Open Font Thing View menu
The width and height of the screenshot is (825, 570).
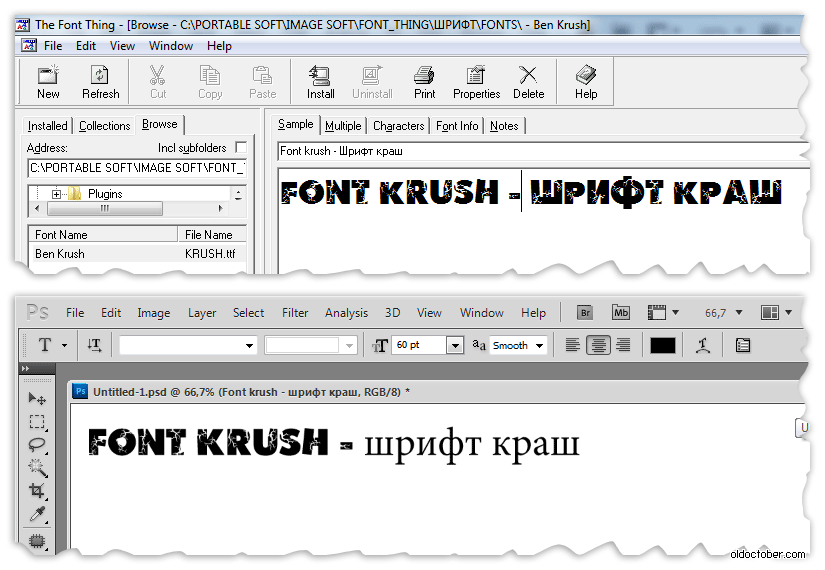[x=122, y=46]
